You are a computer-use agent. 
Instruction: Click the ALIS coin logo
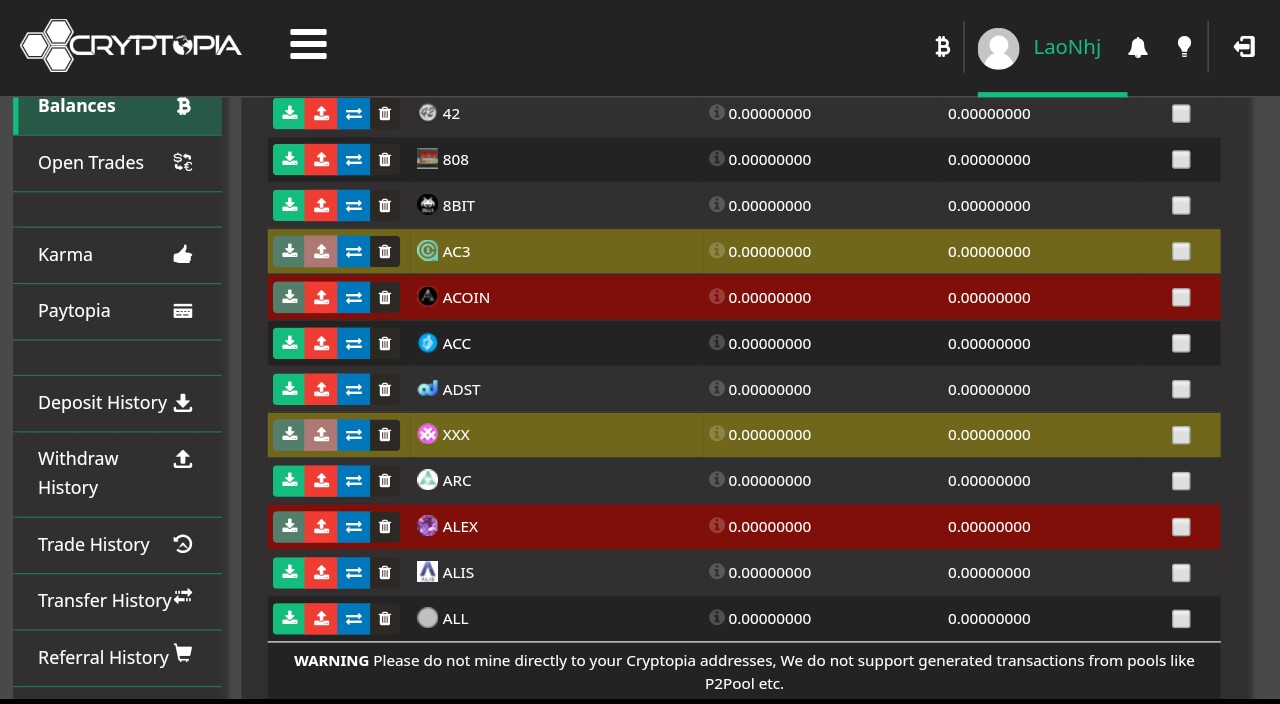(427, 572)
